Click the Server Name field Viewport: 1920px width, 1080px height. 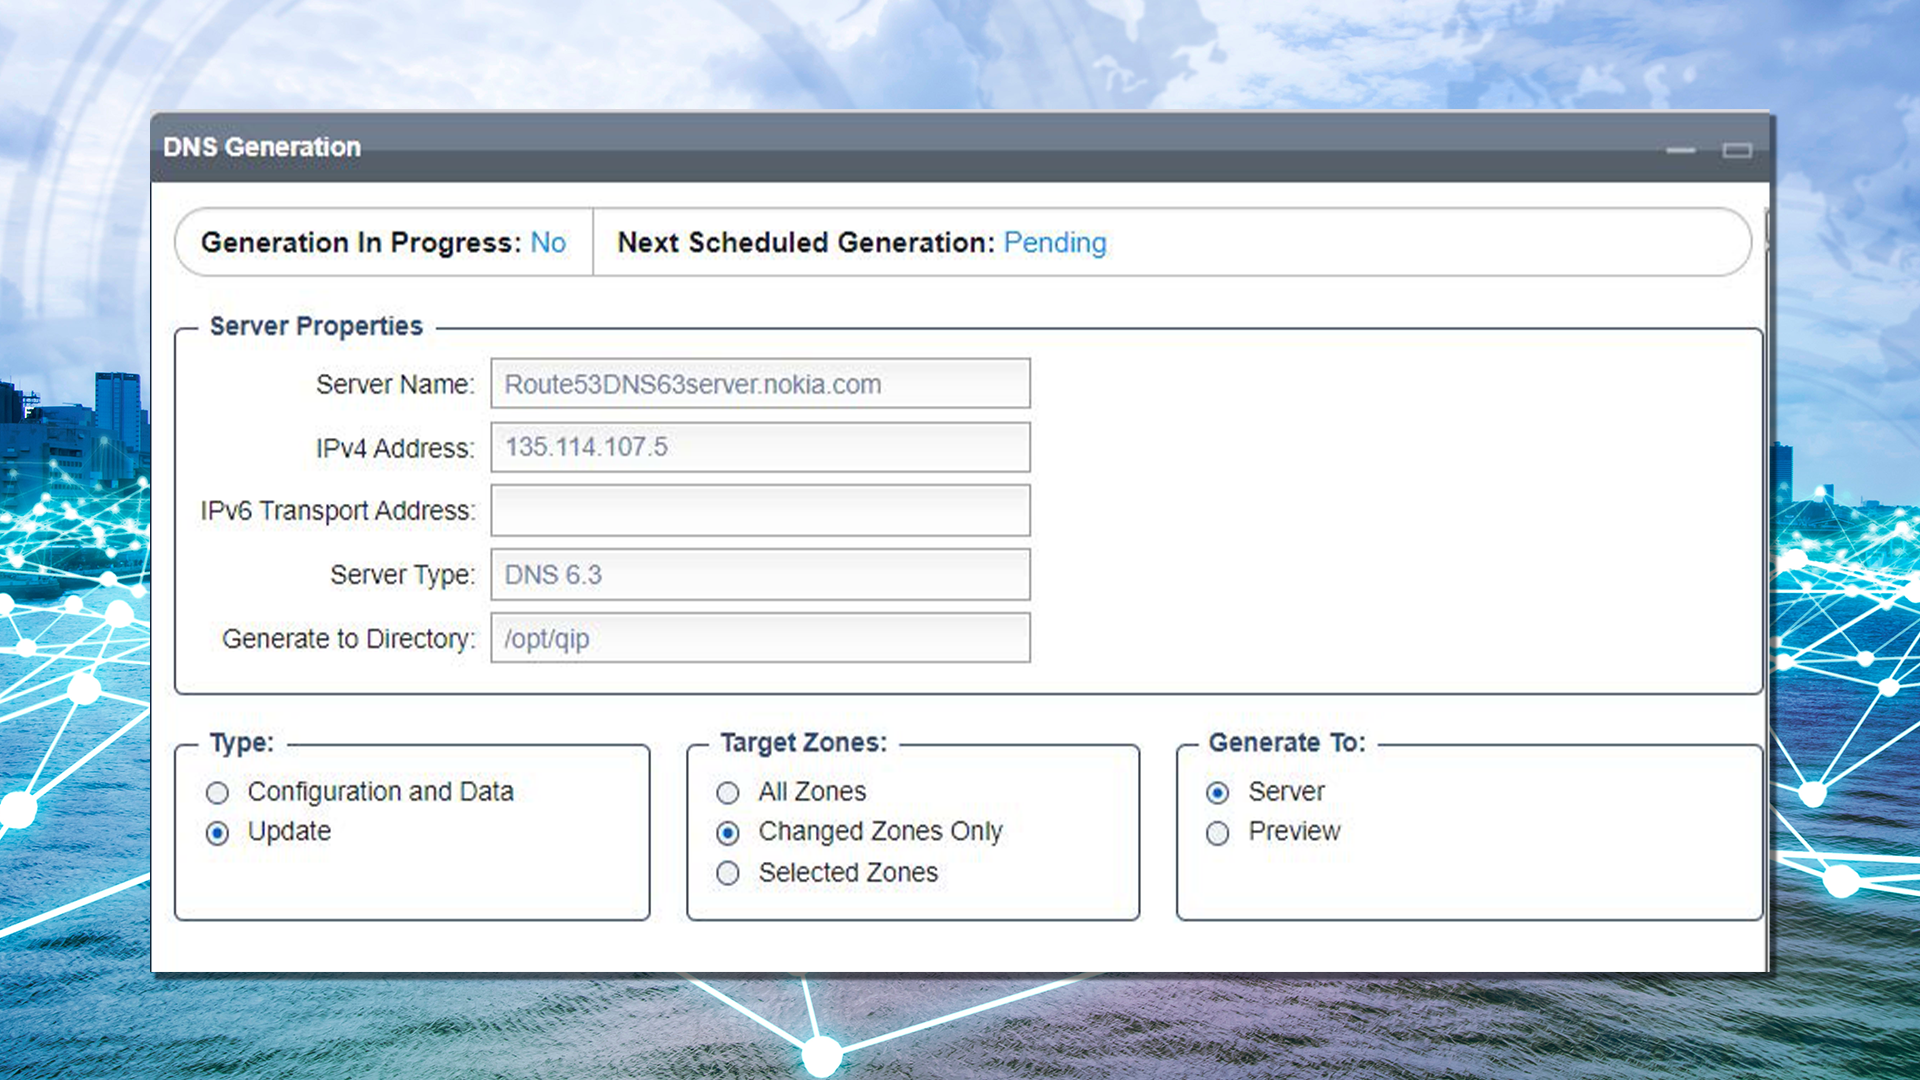point(760,384)
